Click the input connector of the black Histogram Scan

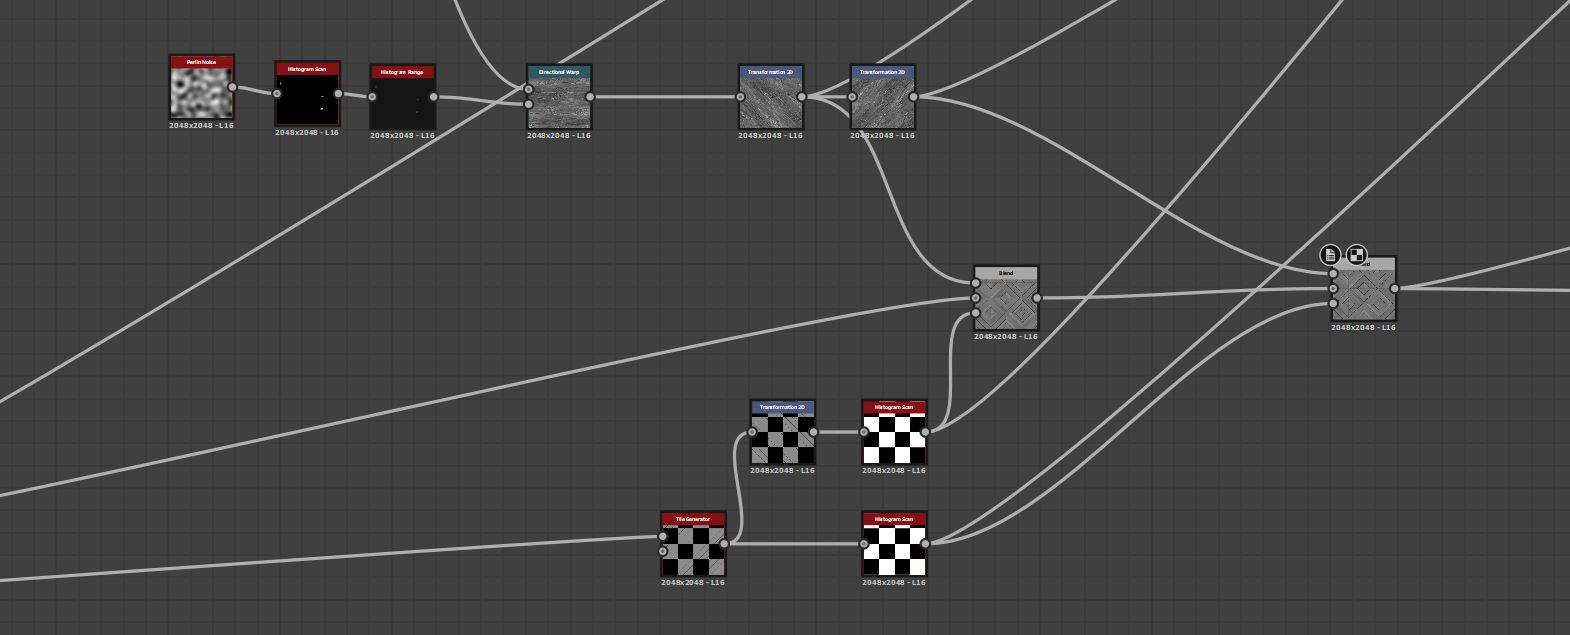click(x=277, y=94)
